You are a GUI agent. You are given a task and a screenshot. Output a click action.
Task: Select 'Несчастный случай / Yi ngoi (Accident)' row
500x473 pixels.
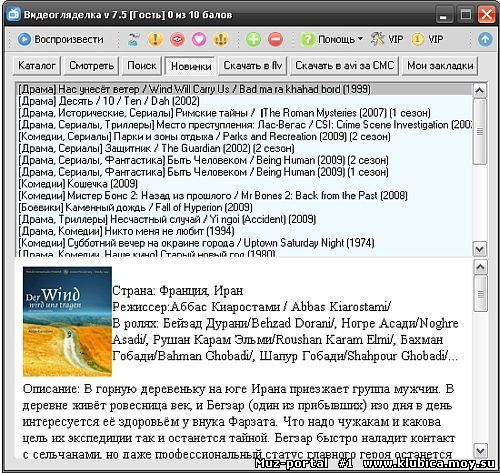click(x=244, y=219)
